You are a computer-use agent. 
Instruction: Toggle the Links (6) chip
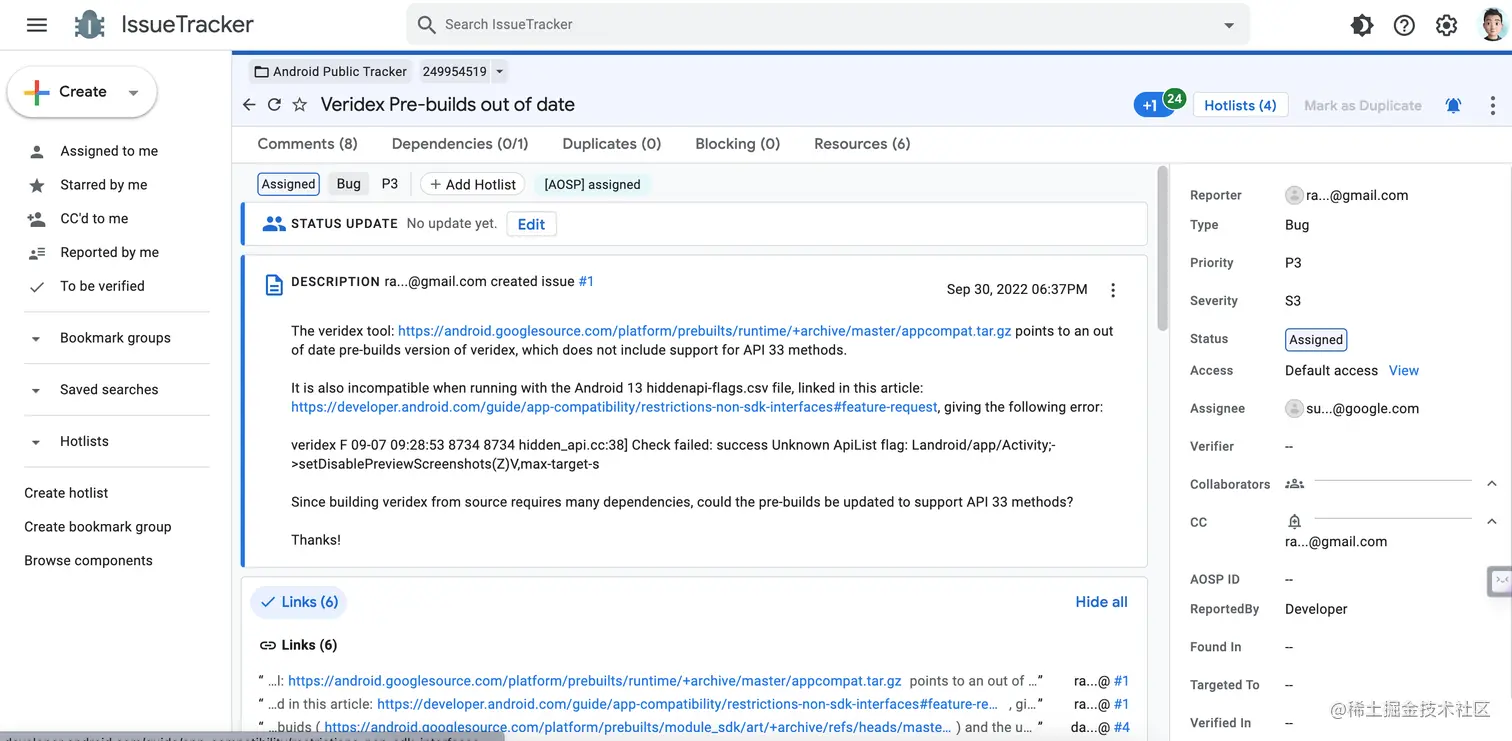pyautogui.click(x=298, y=602)
